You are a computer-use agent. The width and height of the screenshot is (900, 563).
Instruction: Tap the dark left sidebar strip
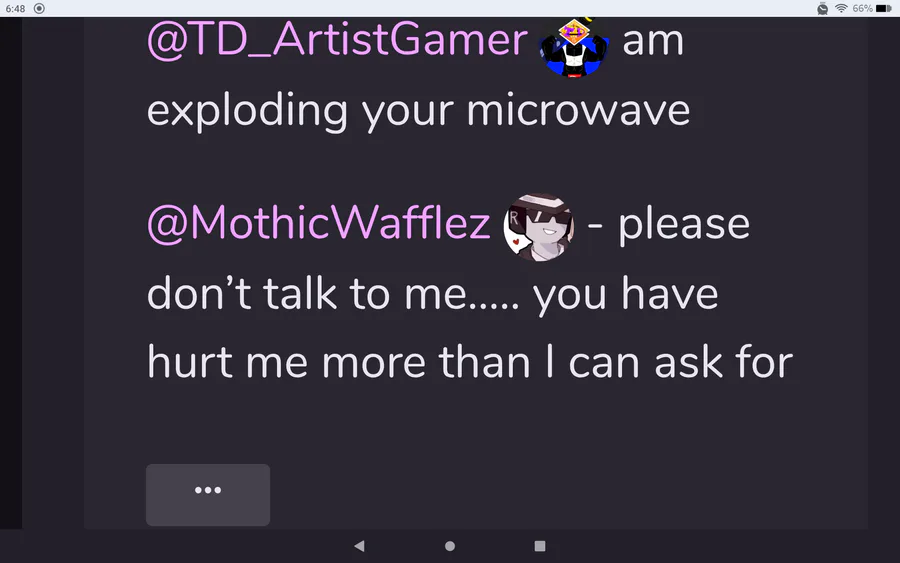pyautogui.click(x=11, y=273)
